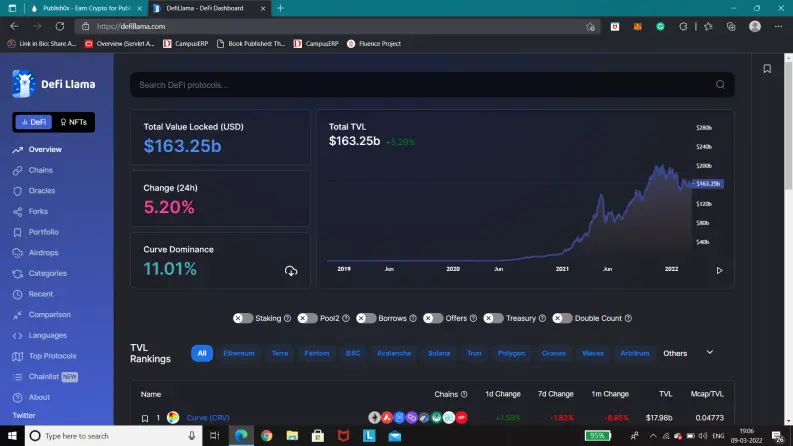Toggle the Offers switch
This screenshot has height=446, width=793.
[433, 319]
